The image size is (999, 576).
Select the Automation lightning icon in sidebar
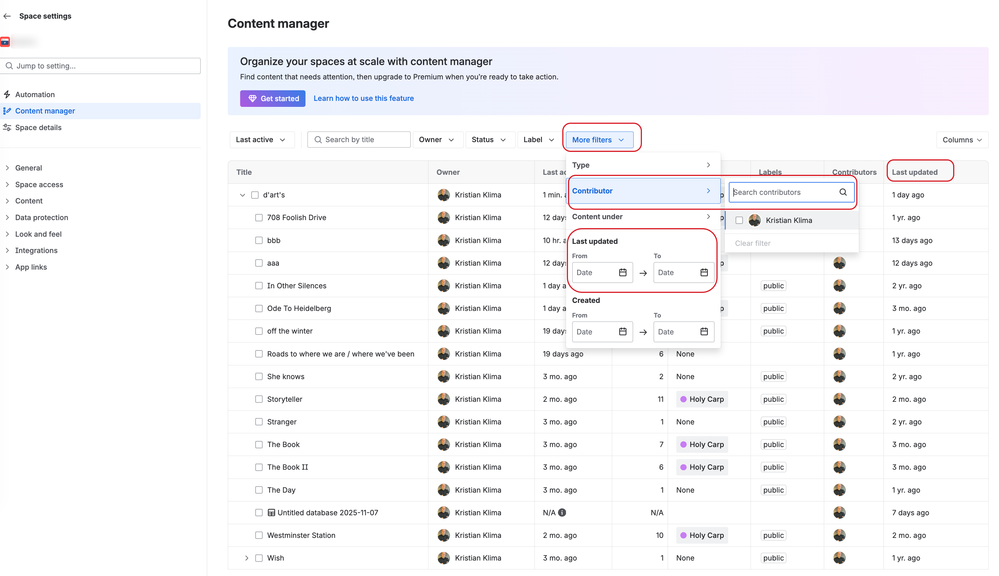(x=9, y=94)
